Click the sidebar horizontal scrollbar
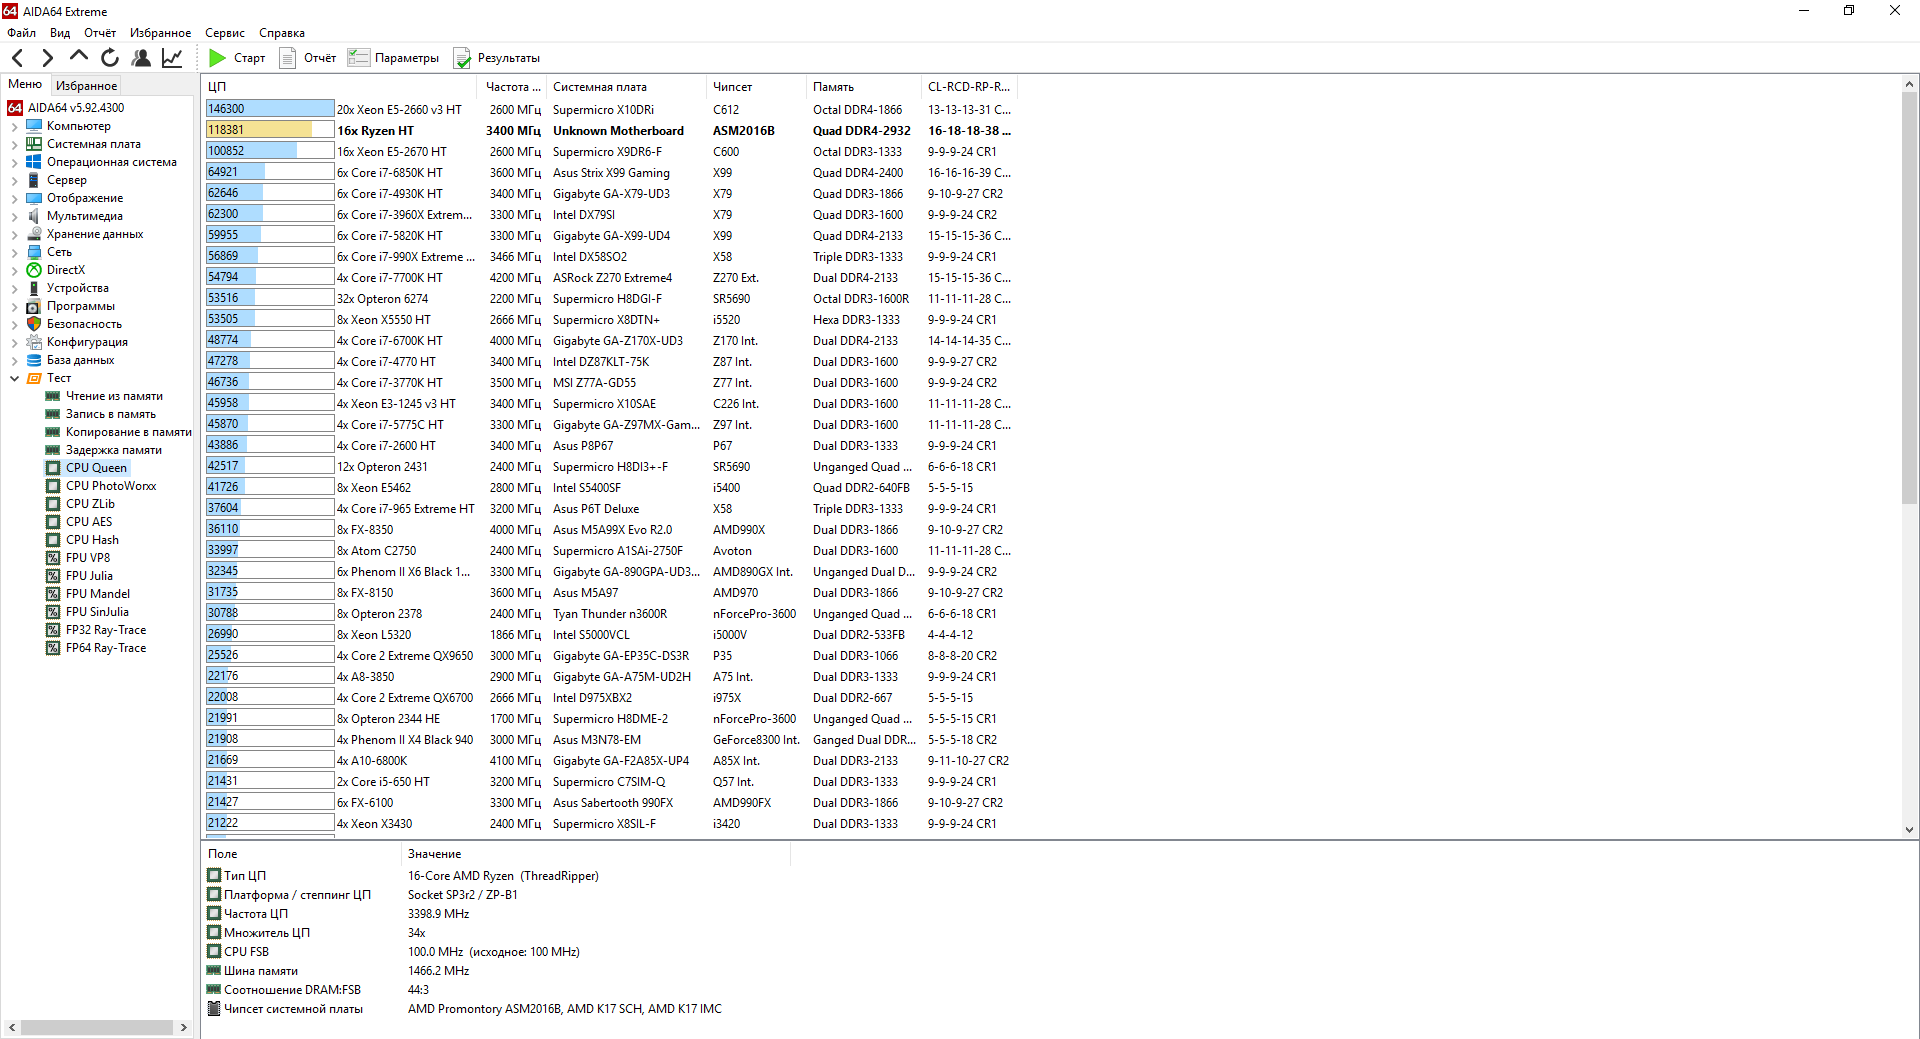This screenshot has width=1920, height=1039. pyautogui.click(x=97, y=1027)
